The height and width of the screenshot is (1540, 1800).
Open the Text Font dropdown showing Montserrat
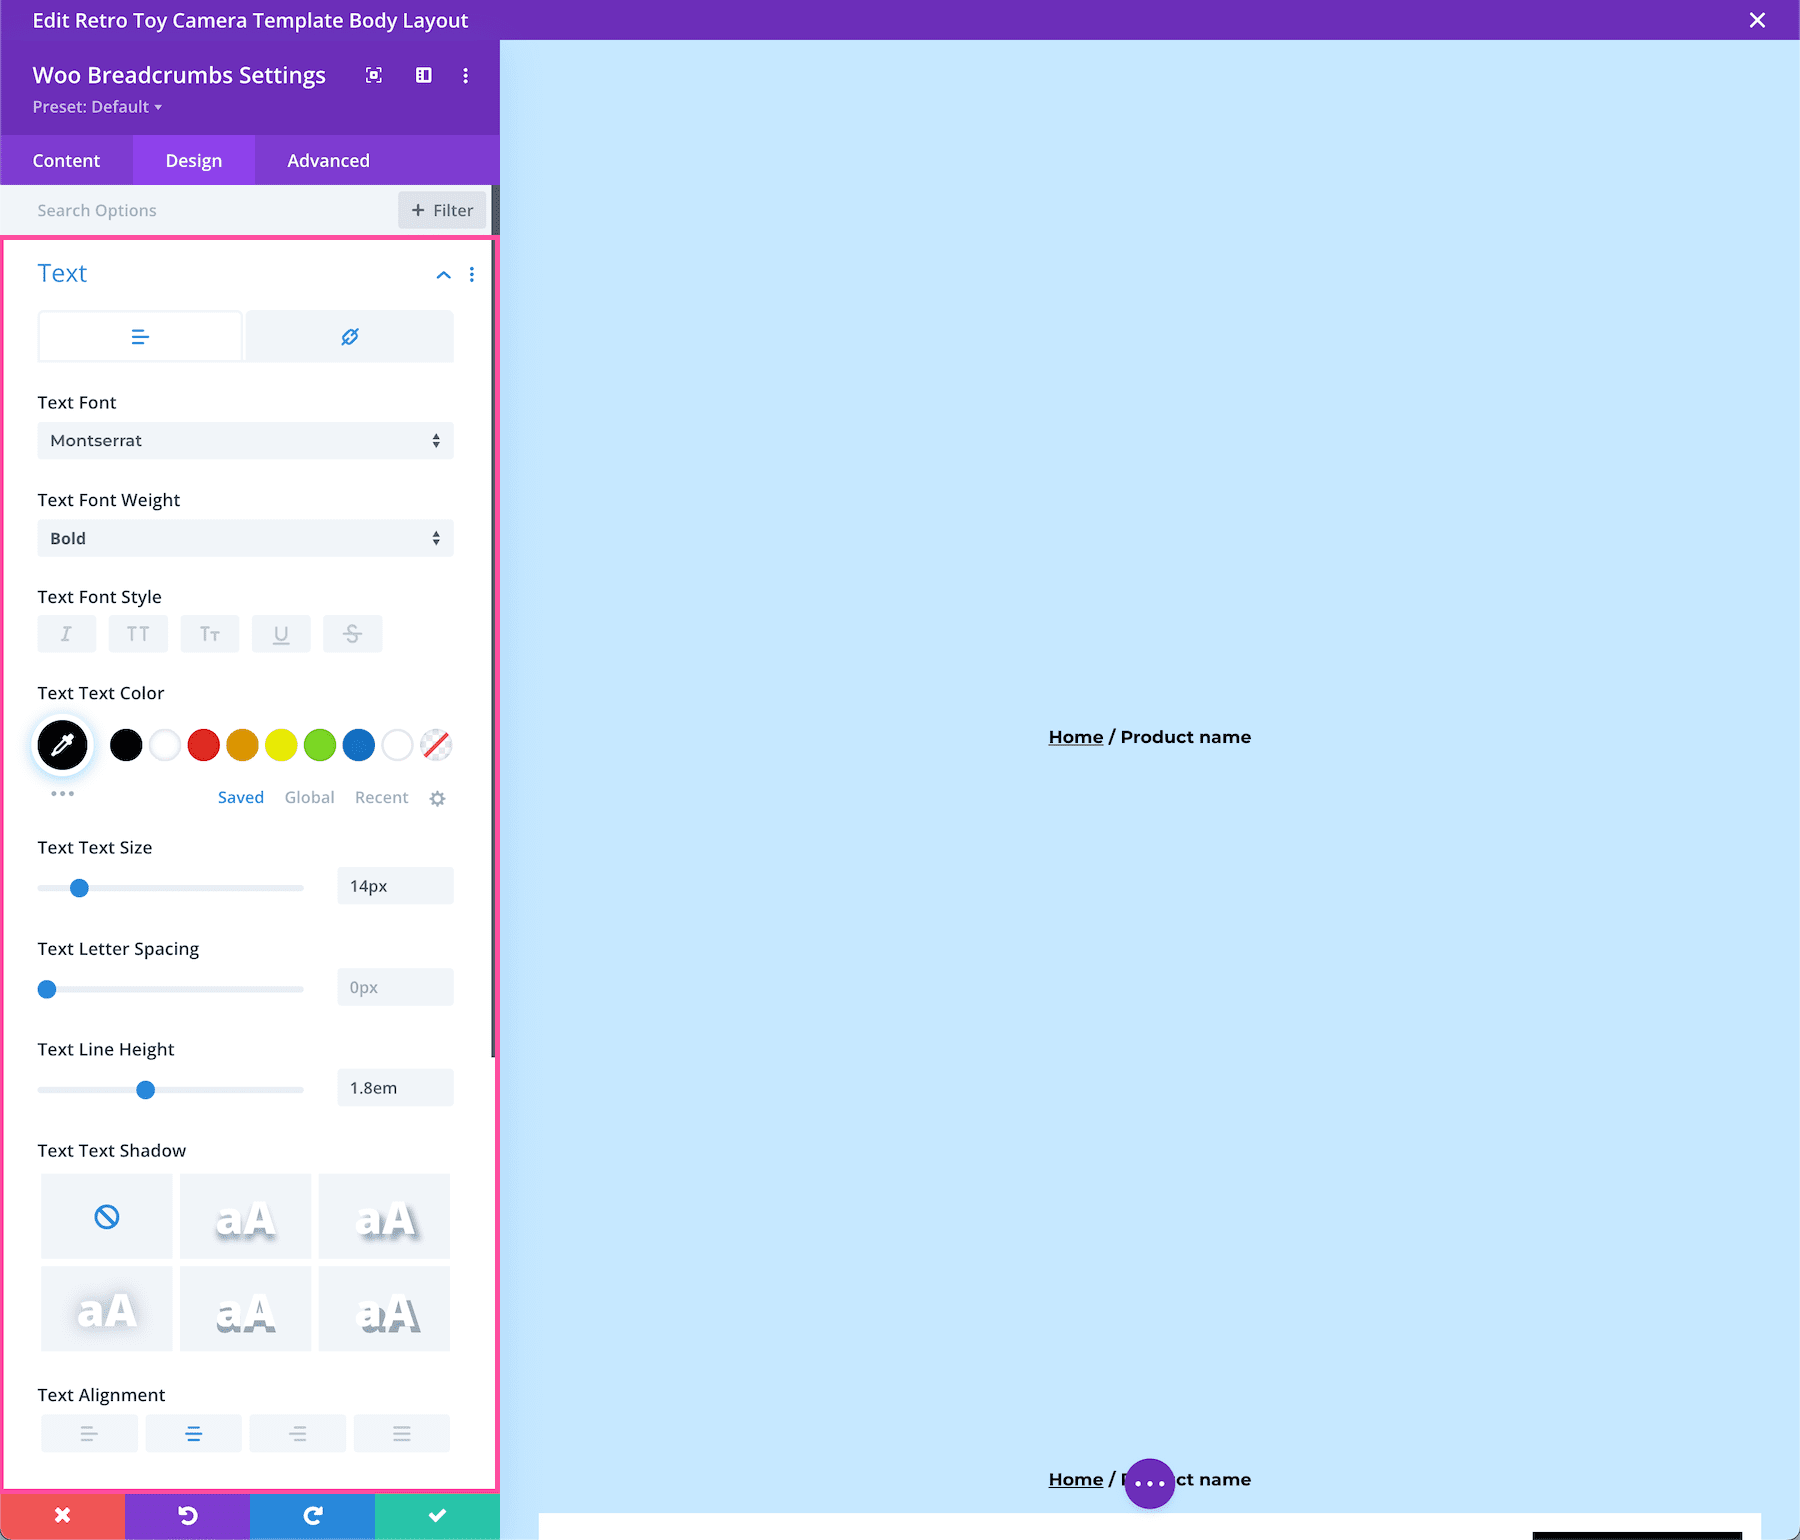[245, 440]
